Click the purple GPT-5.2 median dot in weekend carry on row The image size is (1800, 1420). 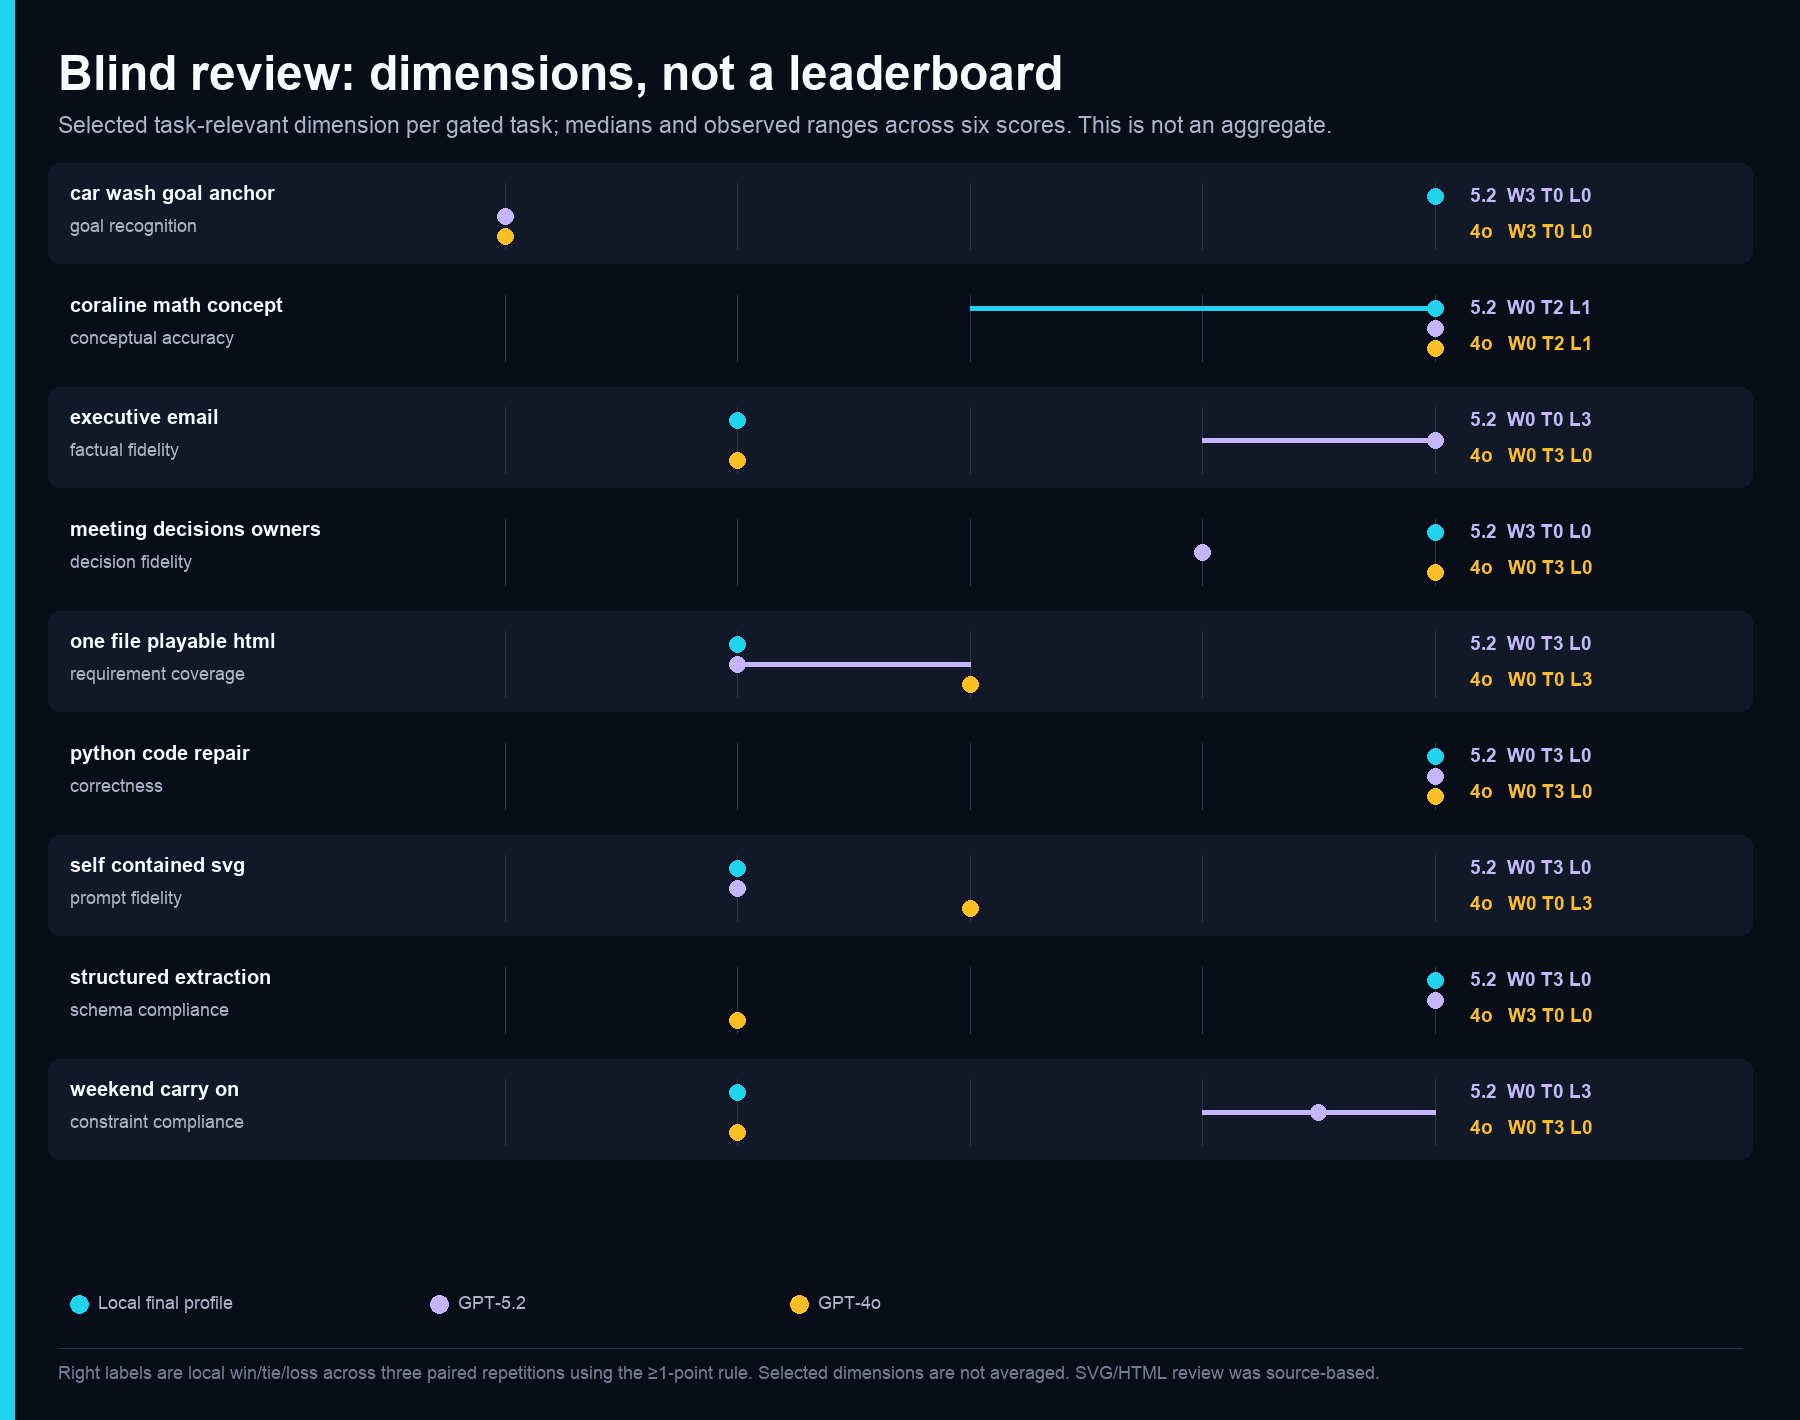pyautogui.click(x=1318, y=1112)
